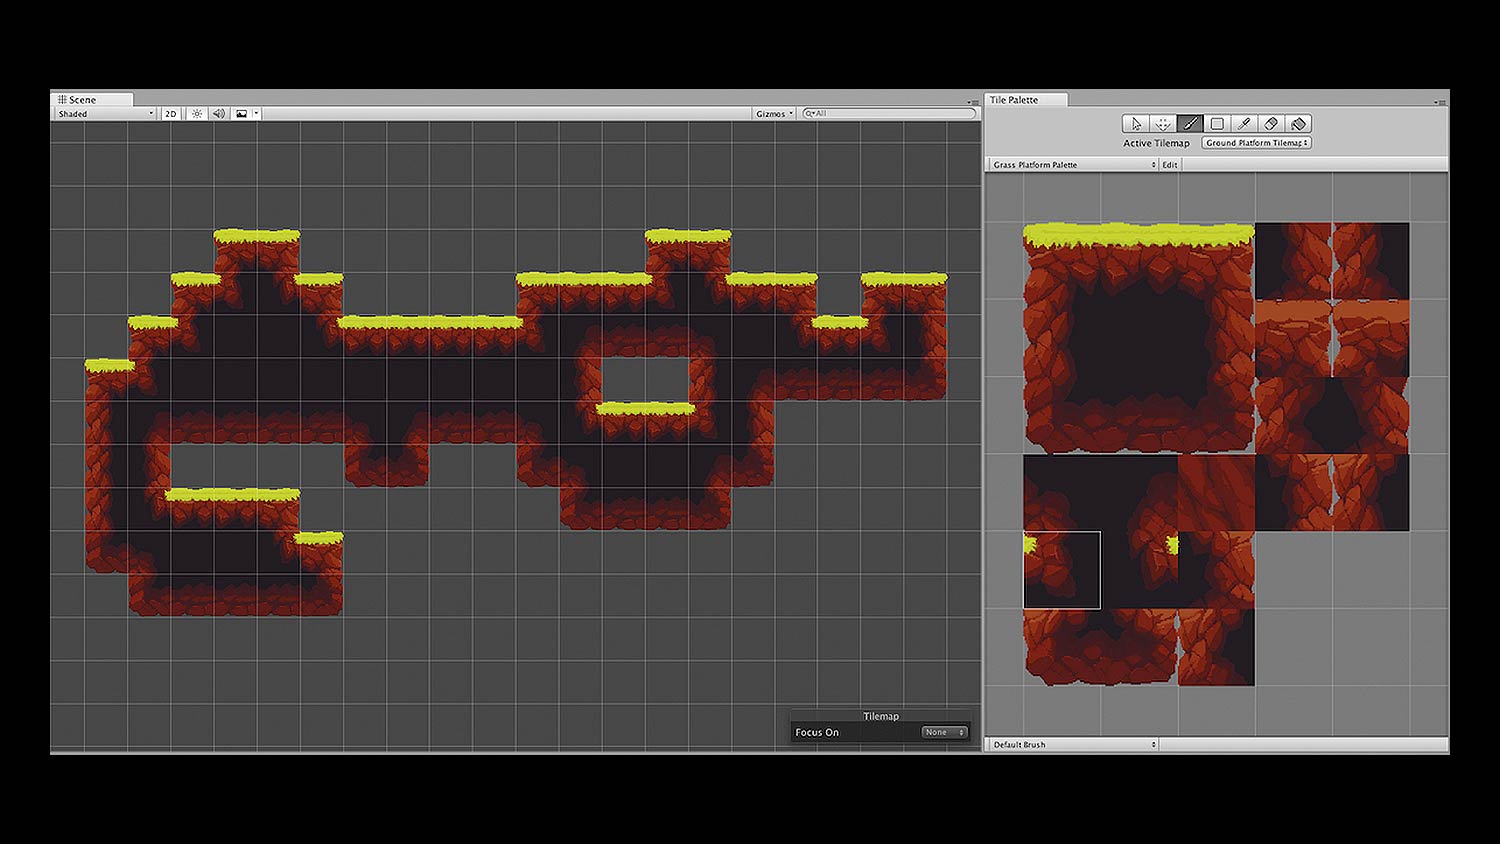Select the Box Fill tool
Screen dimensions: 1500x844
[1216, 123]
